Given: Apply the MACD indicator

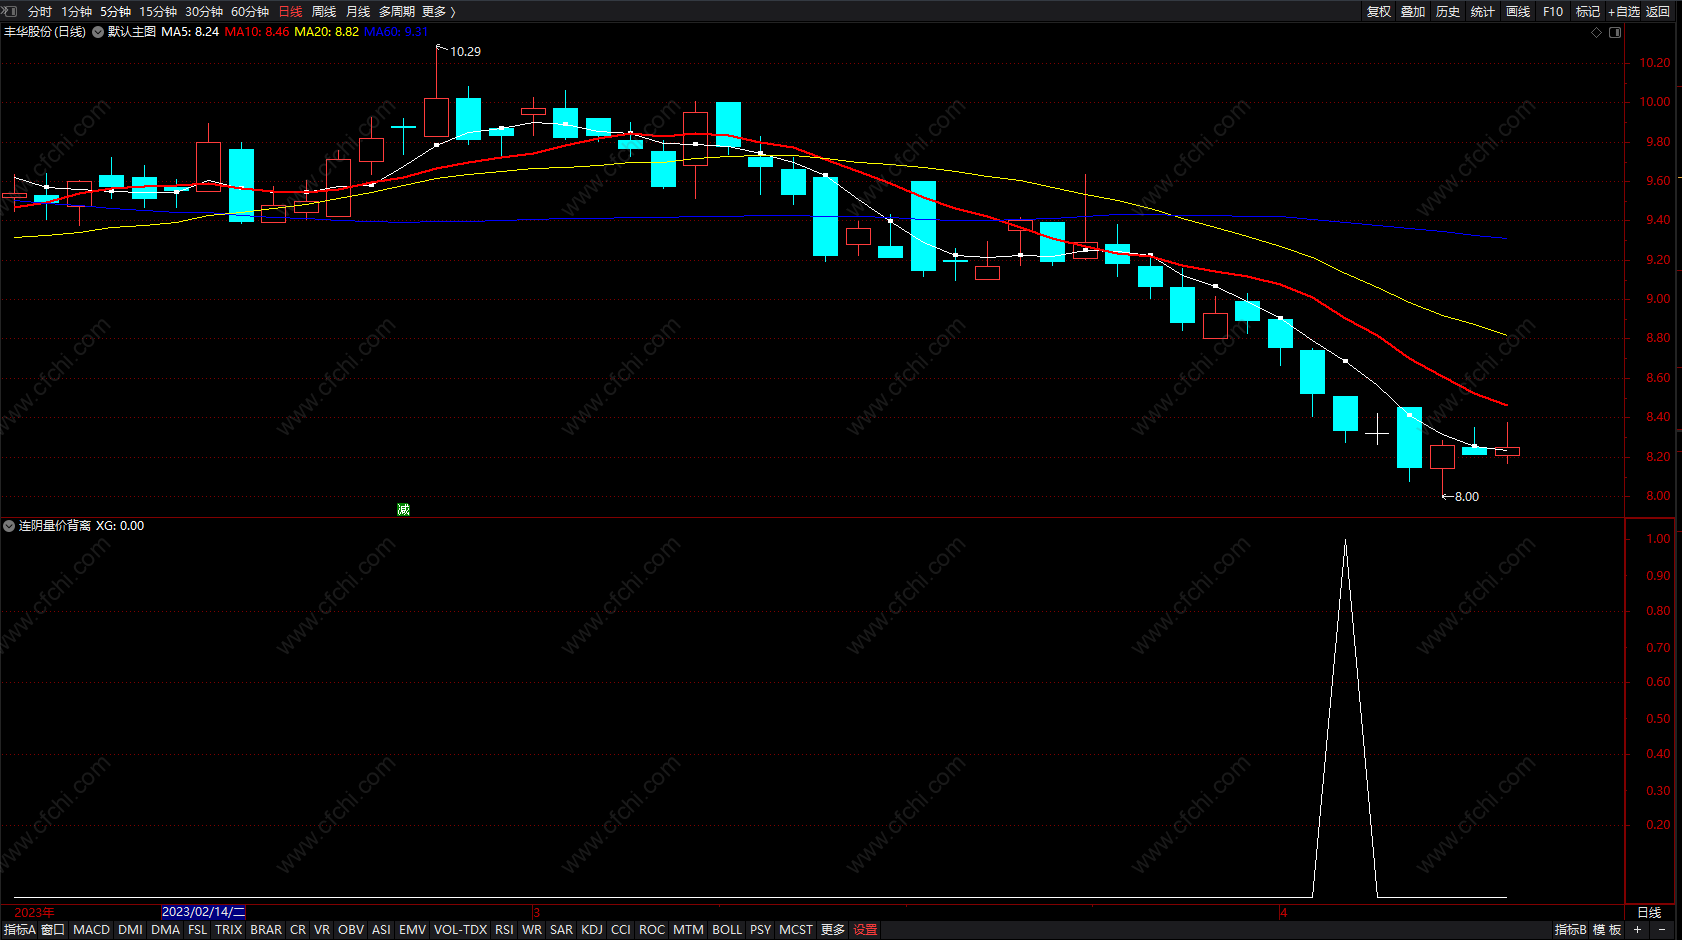Looking at the screenshot, I should (92, 929).
